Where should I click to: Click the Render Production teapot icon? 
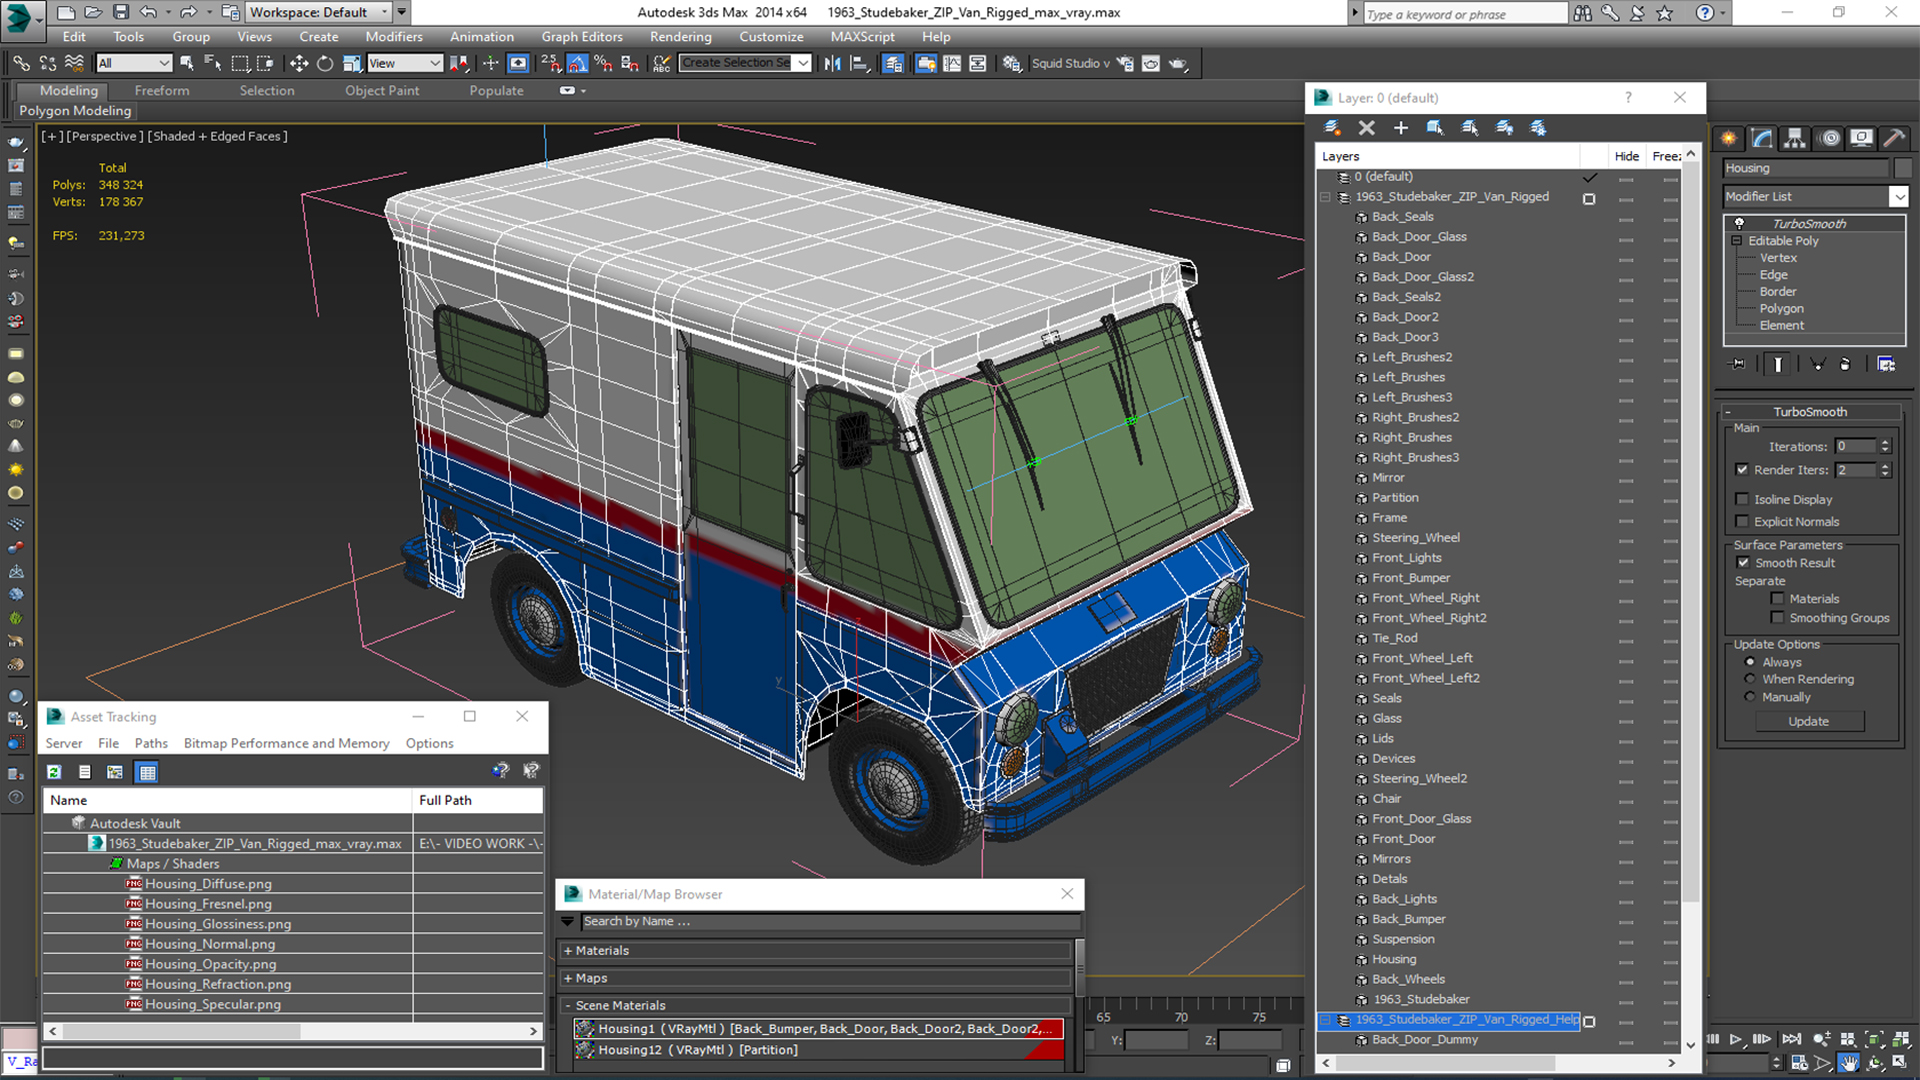tap(1178, 63)
